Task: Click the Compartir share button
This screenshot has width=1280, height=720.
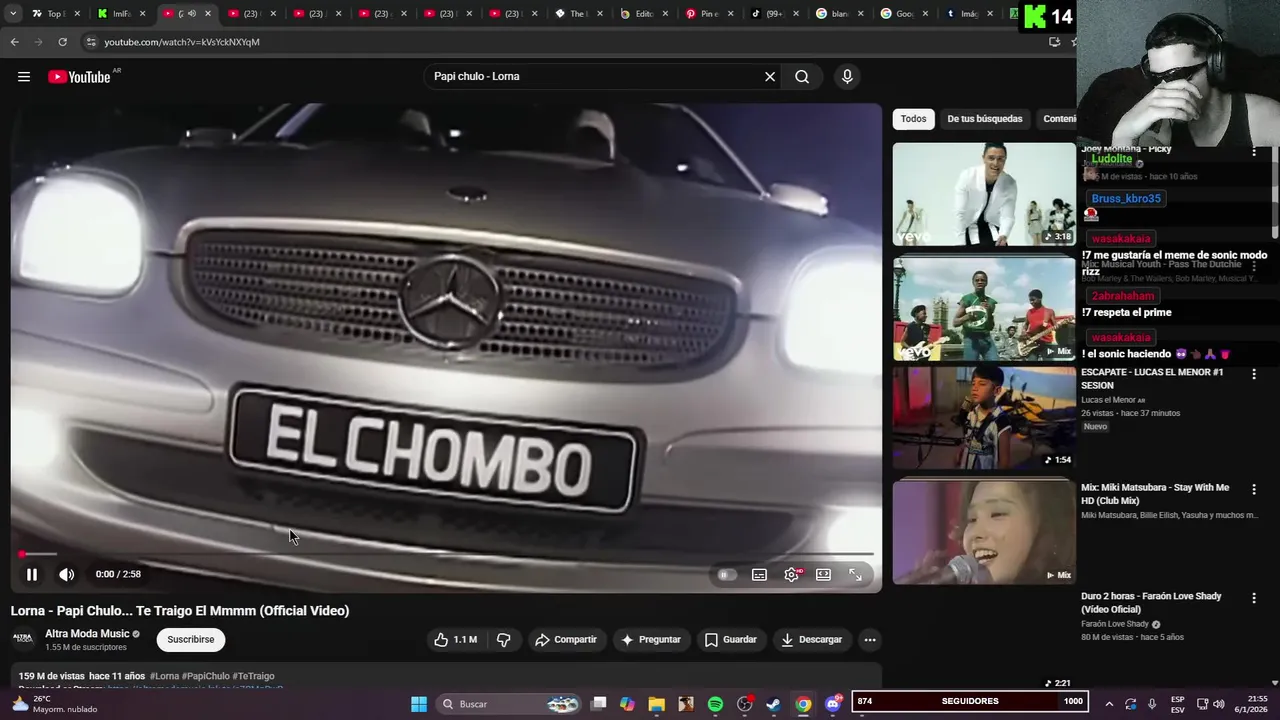Action: [566, 639]
